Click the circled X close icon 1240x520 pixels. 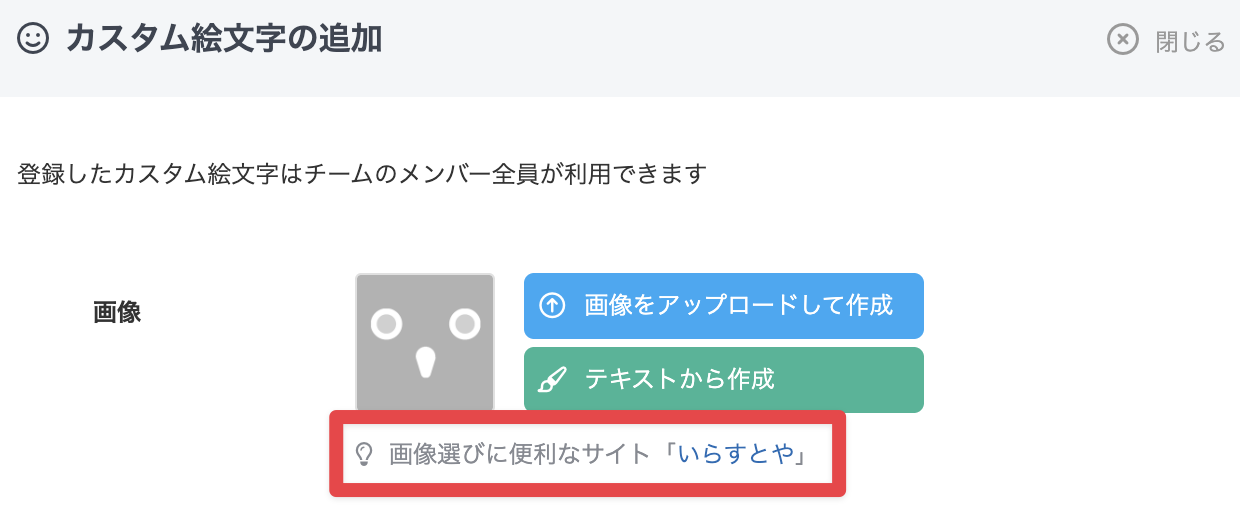[1123, 40]
